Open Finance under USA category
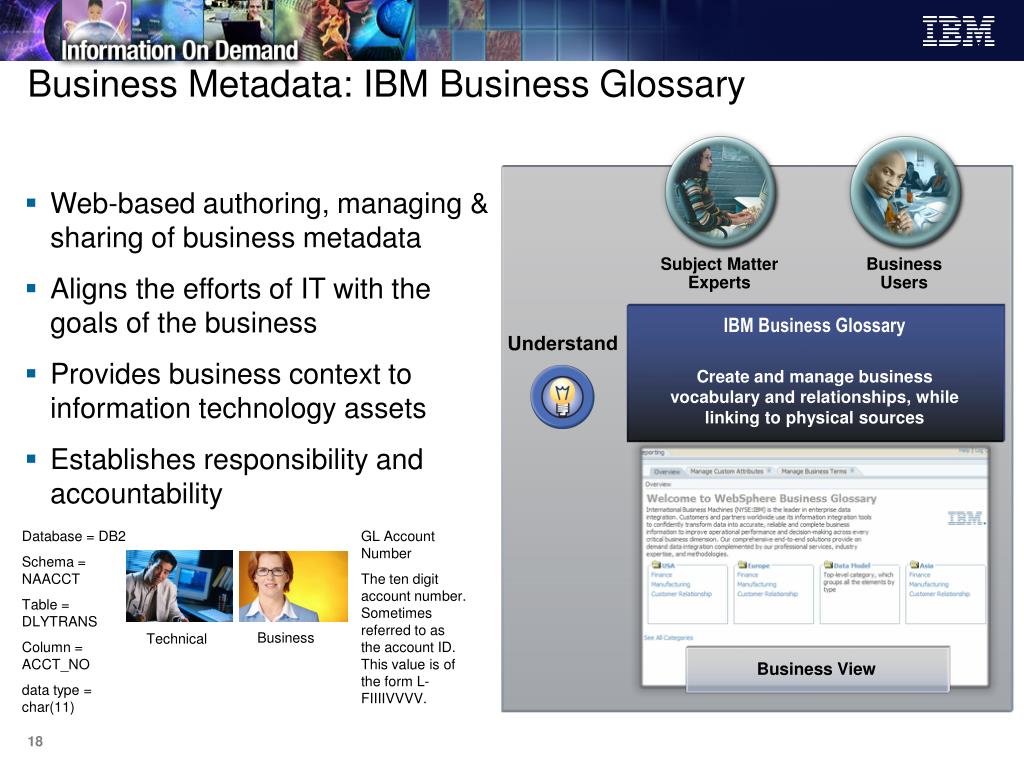 pyautogui.click(x=662, y=575)
